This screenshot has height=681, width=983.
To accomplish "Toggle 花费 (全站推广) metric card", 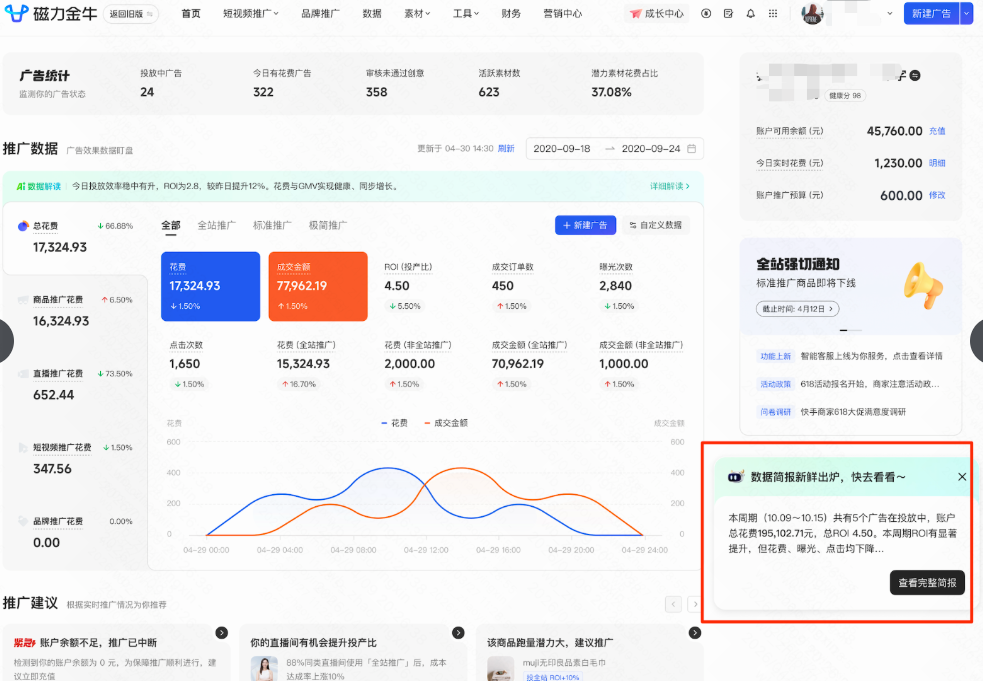I will point(318,365).
